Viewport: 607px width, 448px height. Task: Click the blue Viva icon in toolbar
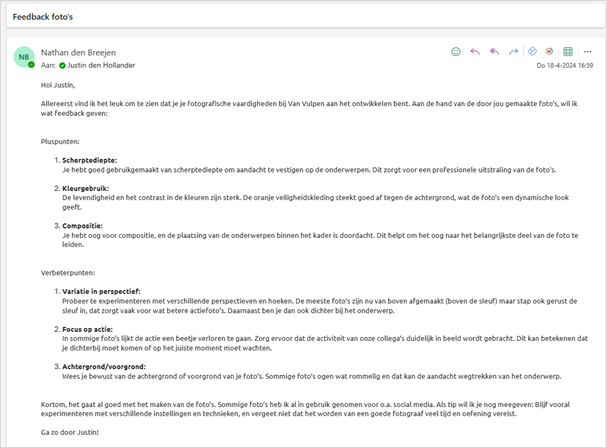click(533, 51)
